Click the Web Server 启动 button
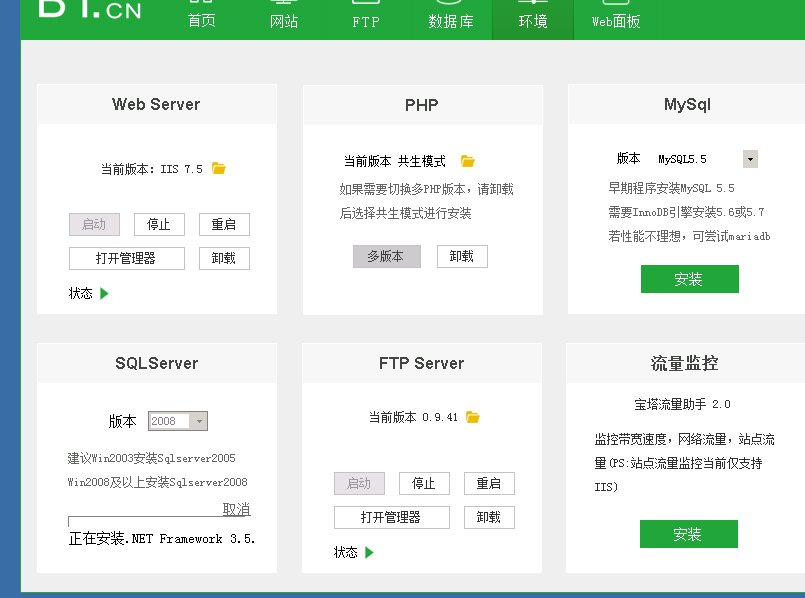 click(94, 224)
